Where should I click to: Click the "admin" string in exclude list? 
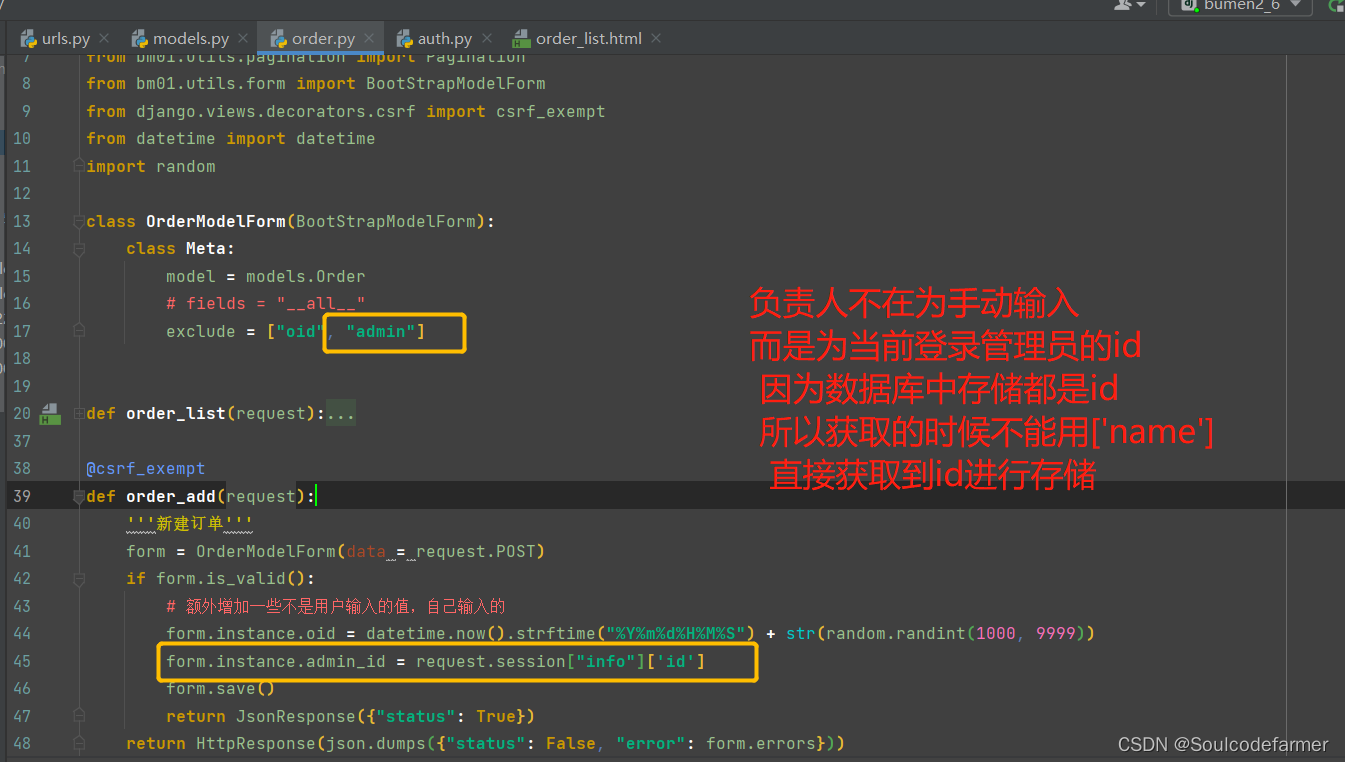pos(381,331)
